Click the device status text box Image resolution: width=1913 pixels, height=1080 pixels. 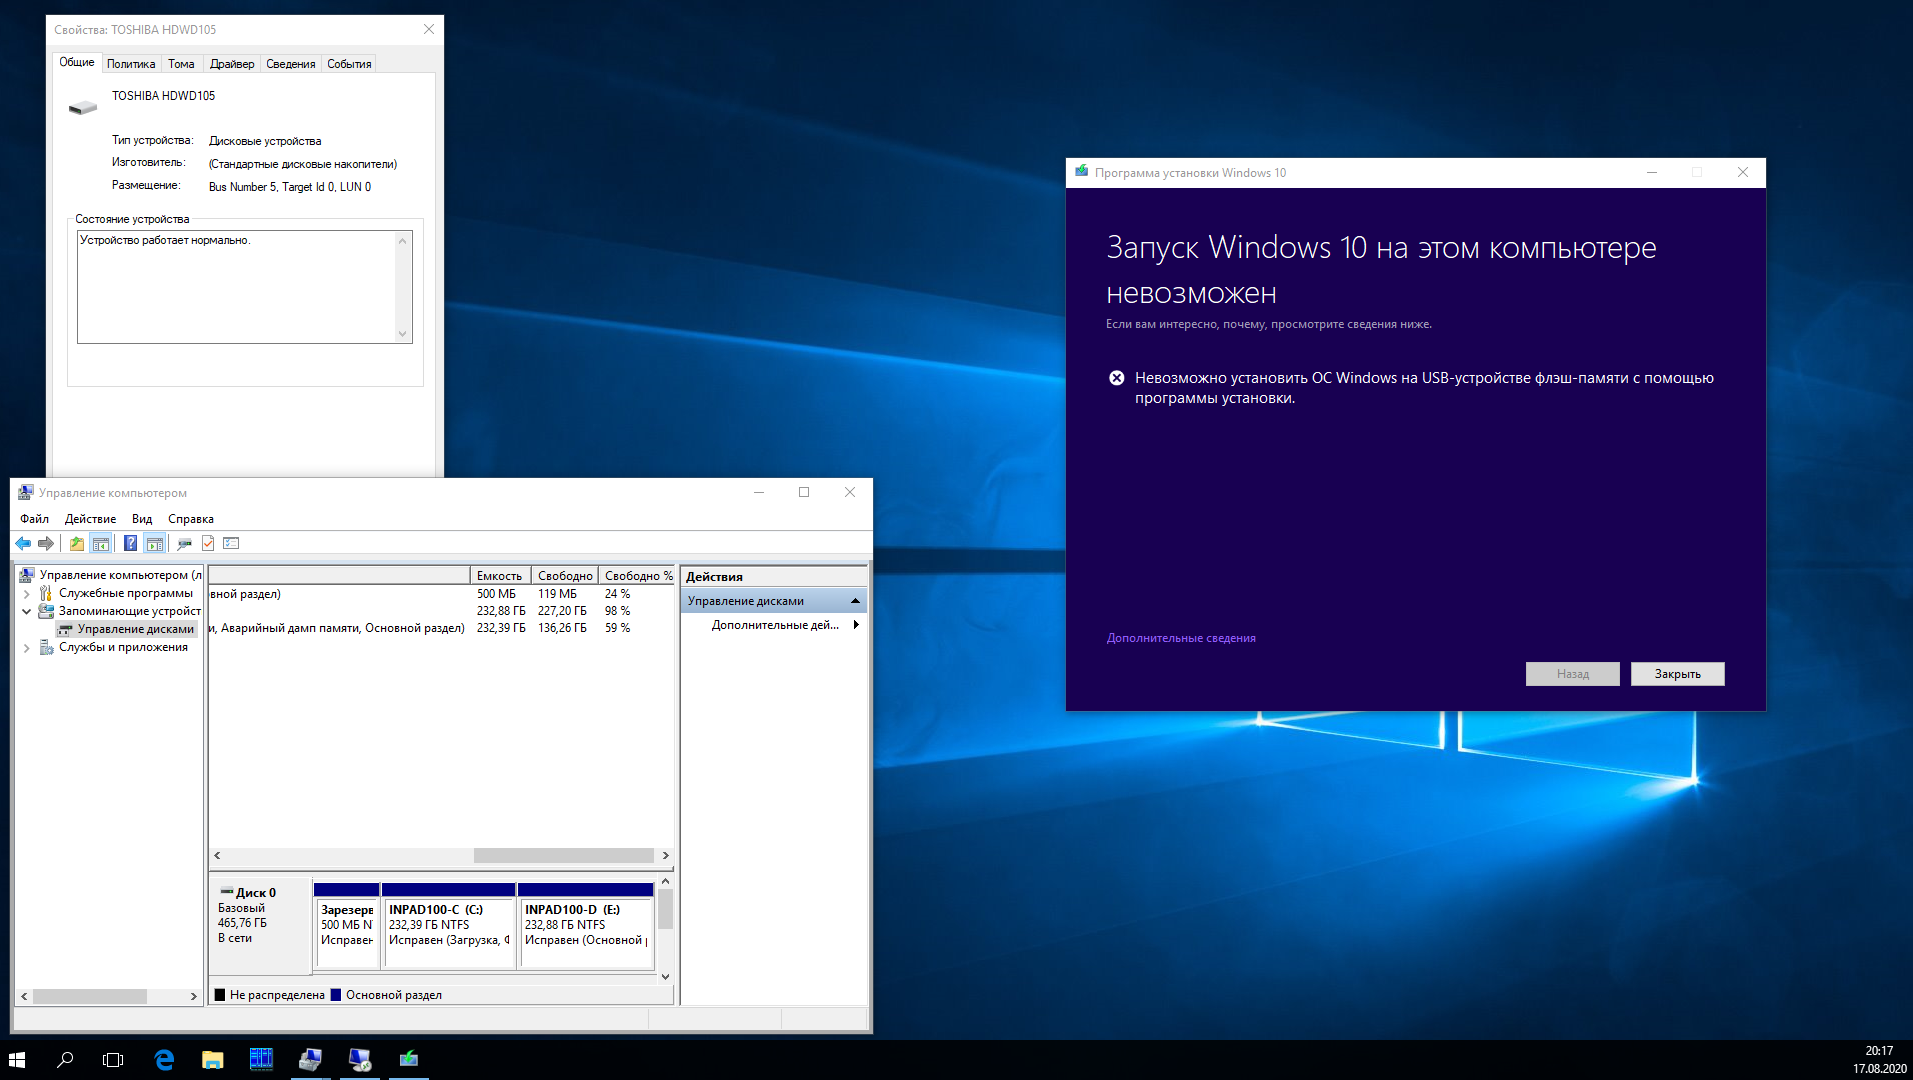pos(245,287)
